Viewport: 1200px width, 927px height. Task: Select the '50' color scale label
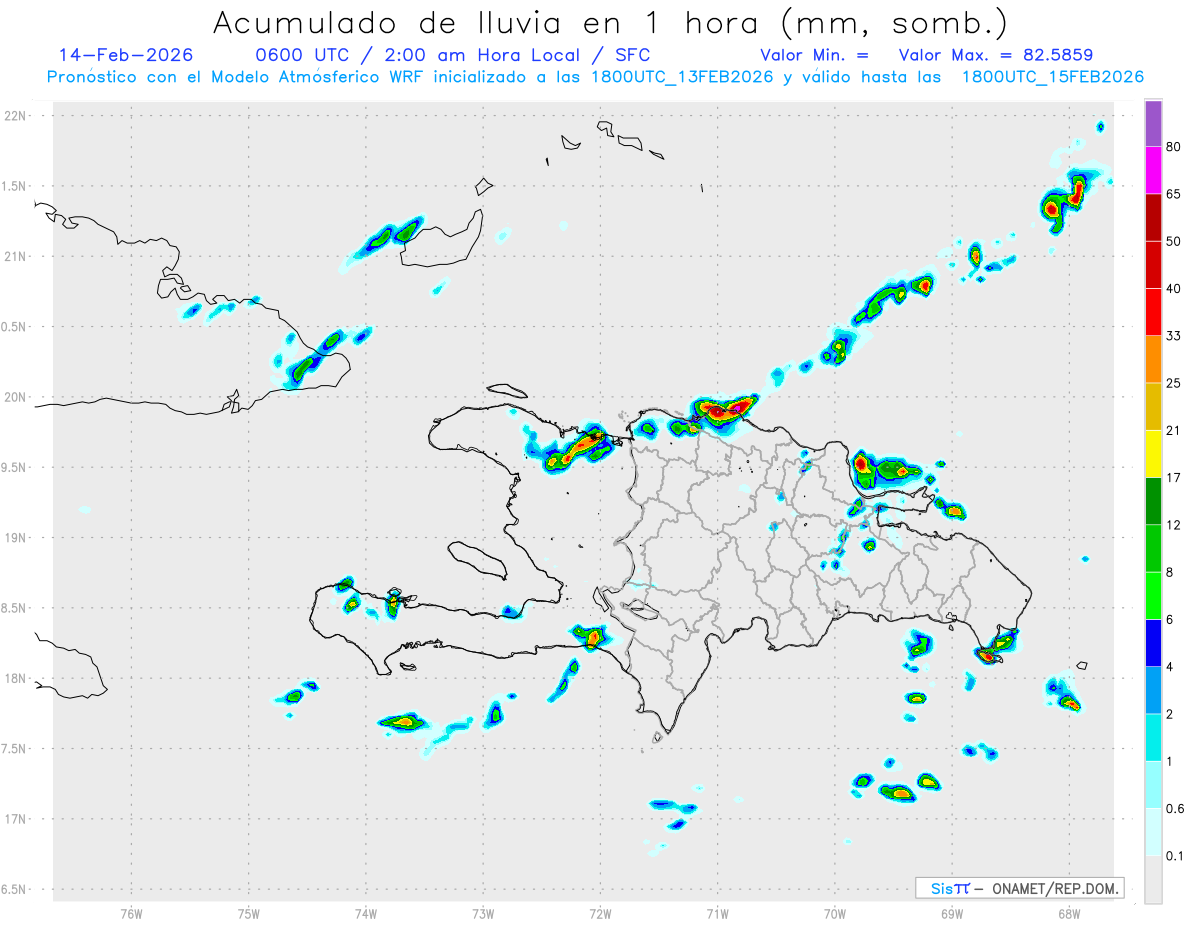pyautogui.click(x=1174, y=241)
